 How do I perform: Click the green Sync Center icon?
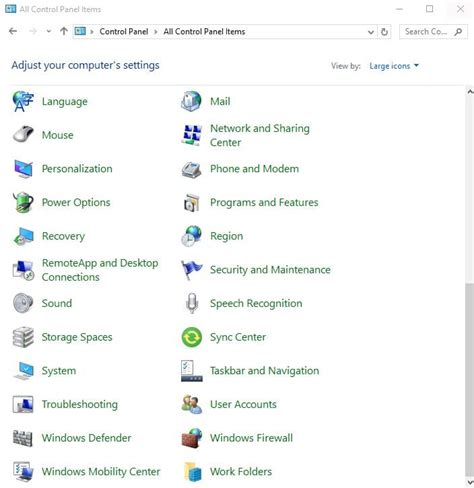[x=192, y=337]
